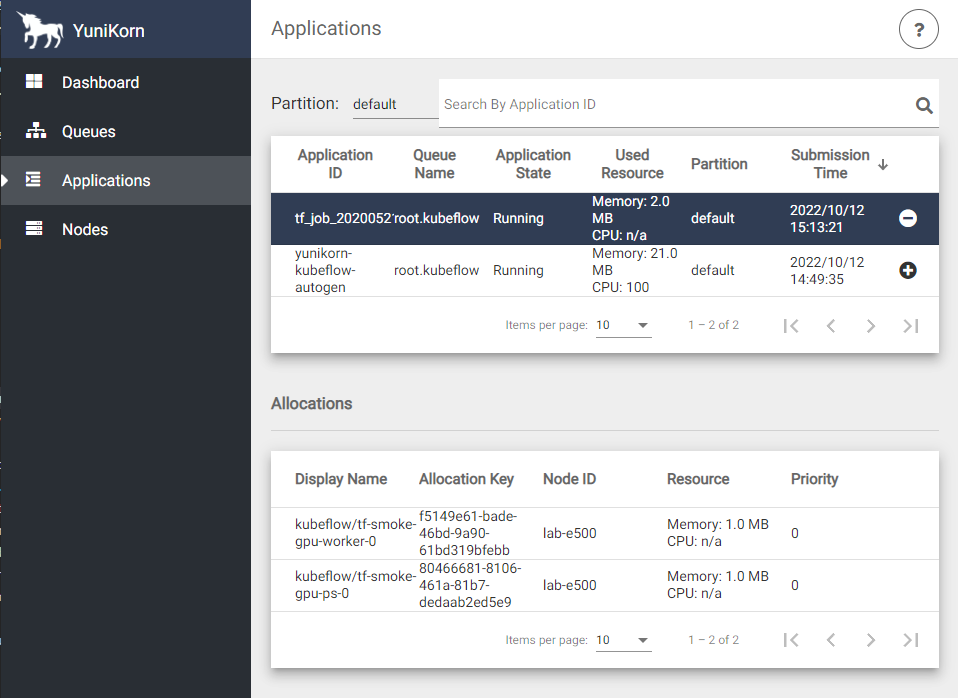This screenshot has height=698, width=958.
Task: Go to next page in Applications table
Action: (x=870, y=325)
